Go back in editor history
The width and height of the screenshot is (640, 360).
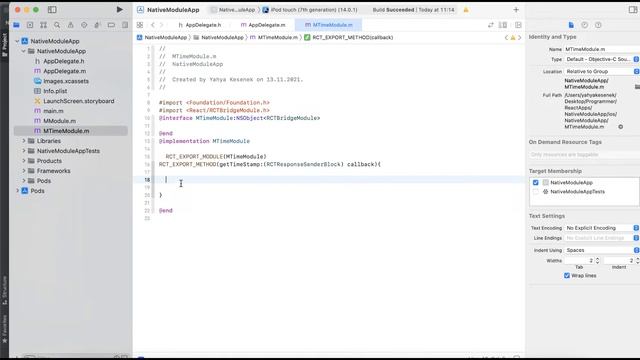[153, 25]
